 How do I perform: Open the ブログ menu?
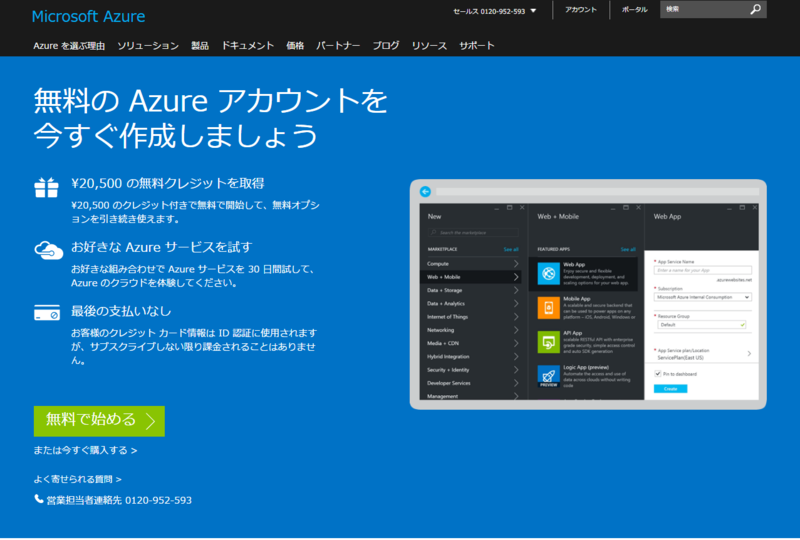(386, 46)
